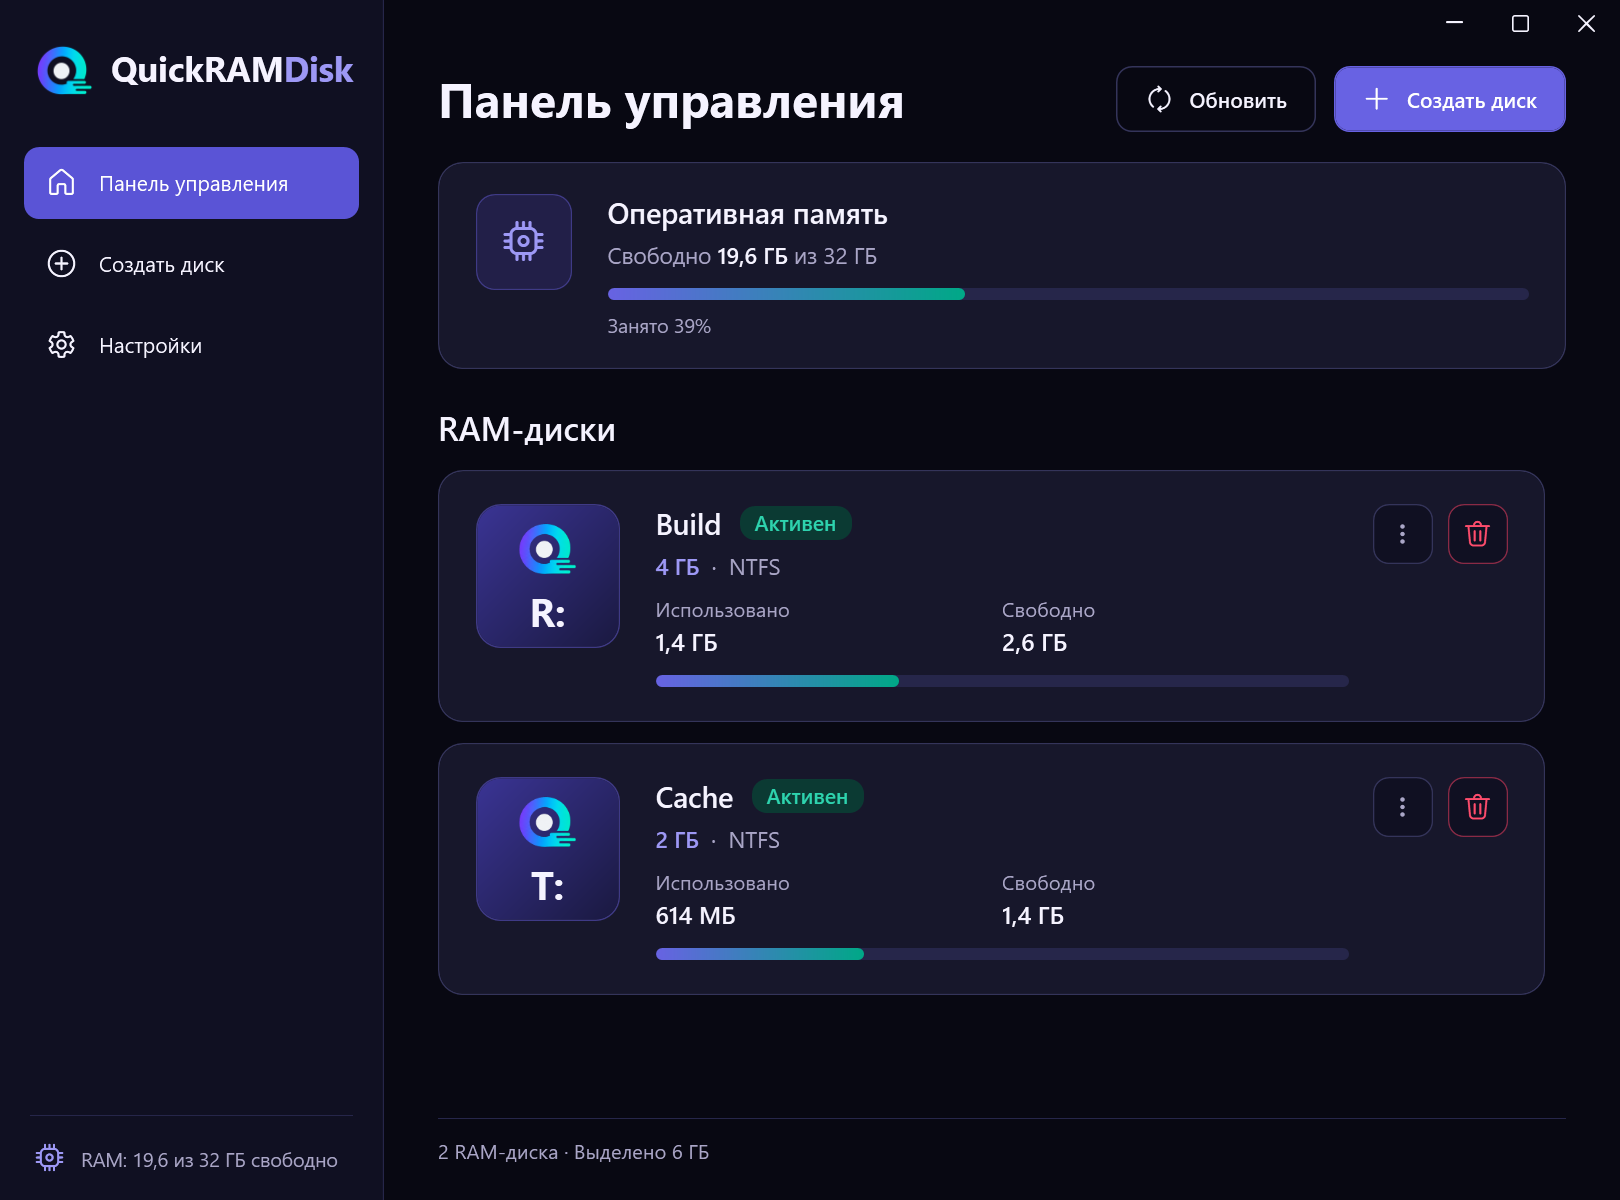The width and height of the screenshot is (1620, 1200).
Task: Minimize the QuickRAMDisk window
Action: coord(1455,23)
